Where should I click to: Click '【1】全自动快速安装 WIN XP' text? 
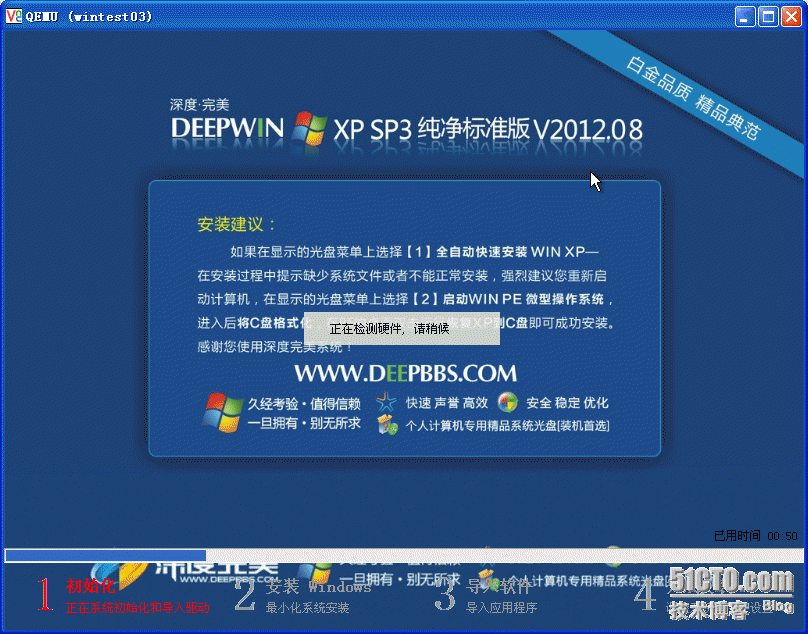coord(494,252)
